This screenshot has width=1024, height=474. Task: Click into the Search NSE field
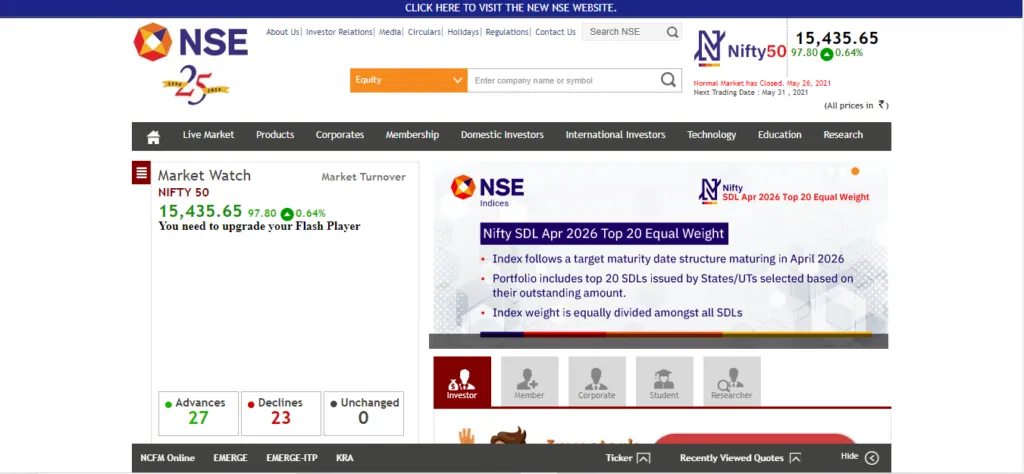pos(624,32)
